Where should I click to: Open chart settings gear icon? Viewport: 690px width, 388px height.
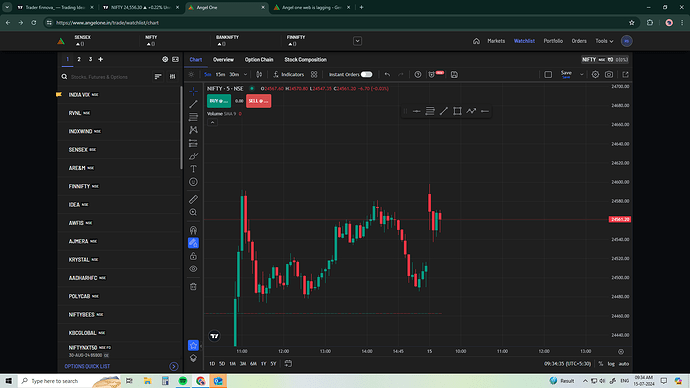595,75
